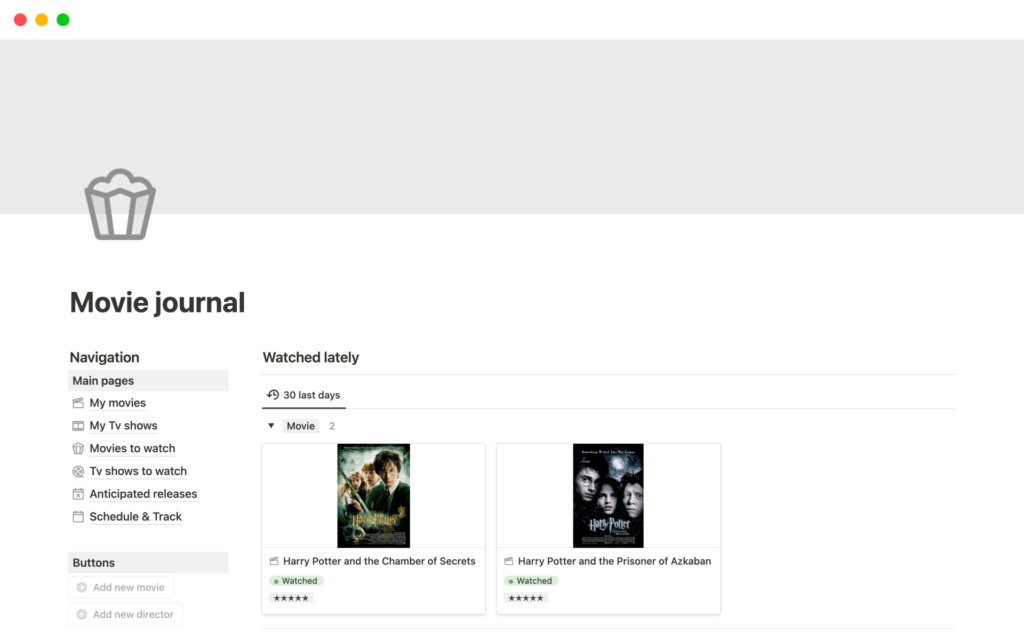Click the calendar icon beside Schedule & Track
This screenshot has height=640, width=1024.
(78, 517)
